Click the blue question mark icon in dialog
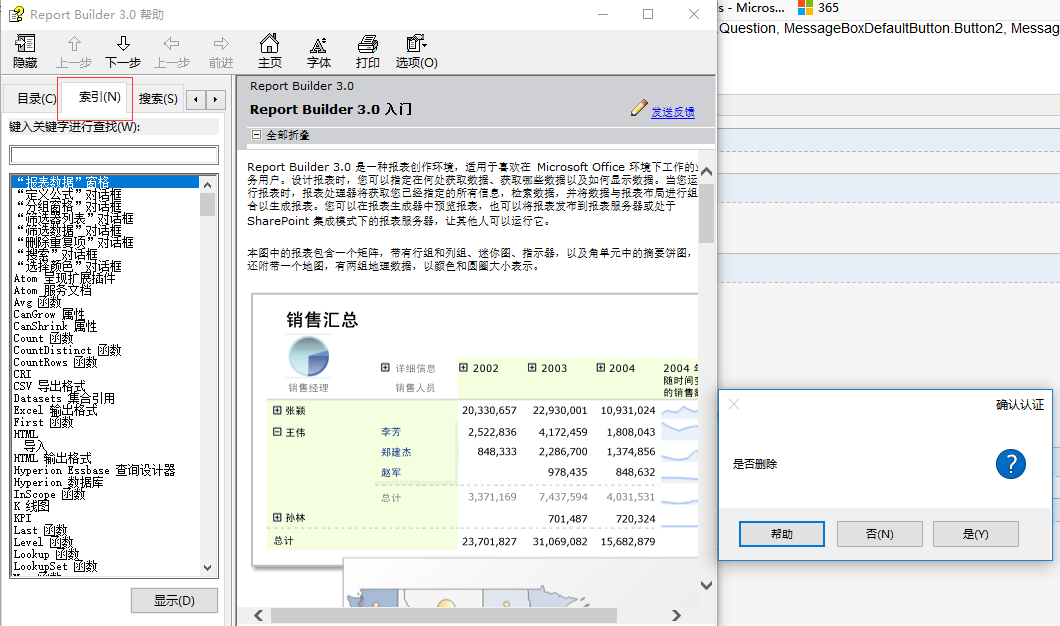The width and height of the screenshot is (1060, 626). [1011, 464]
